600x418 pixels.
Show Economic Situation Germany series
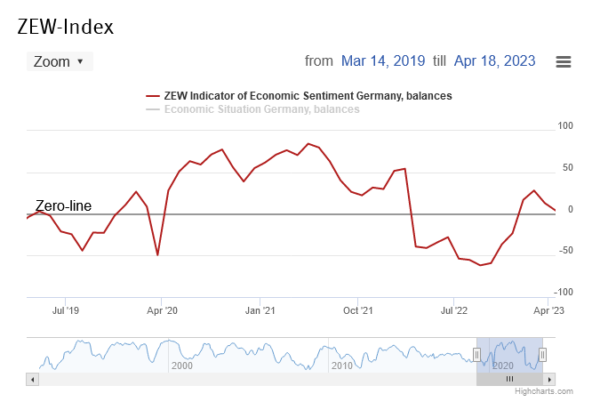pos(265,109)
